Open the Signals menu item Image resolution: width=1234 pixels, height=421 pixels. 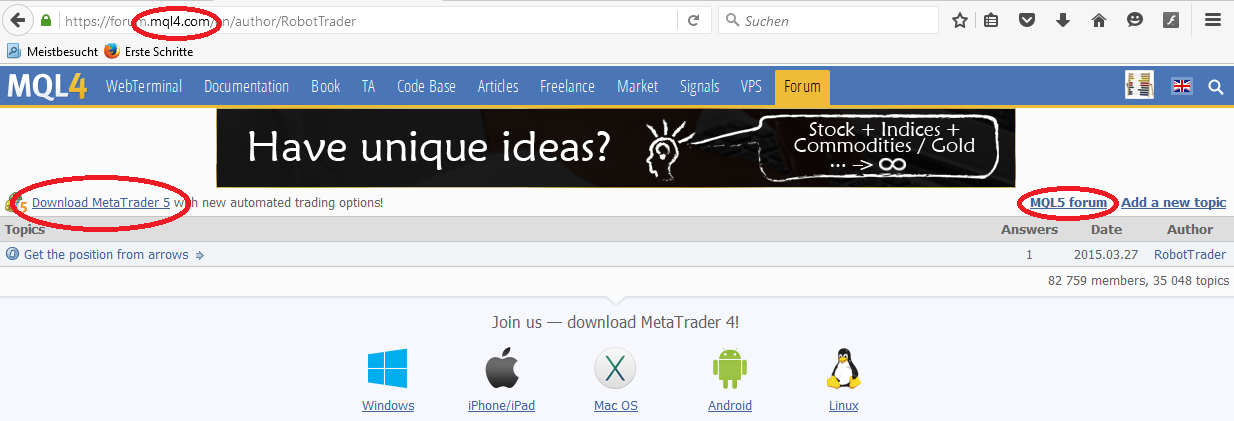(x=700, y=86)
